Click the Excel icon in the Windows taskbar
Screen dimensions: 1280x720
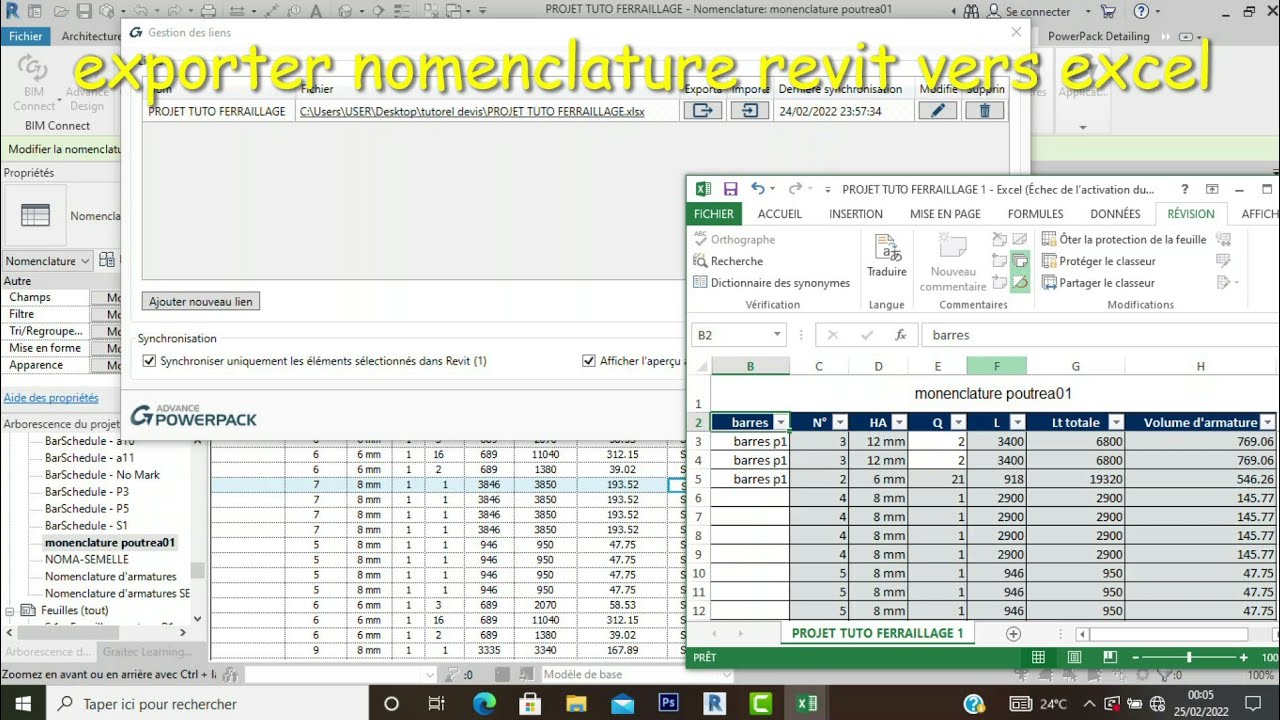(x=806, y=704)
